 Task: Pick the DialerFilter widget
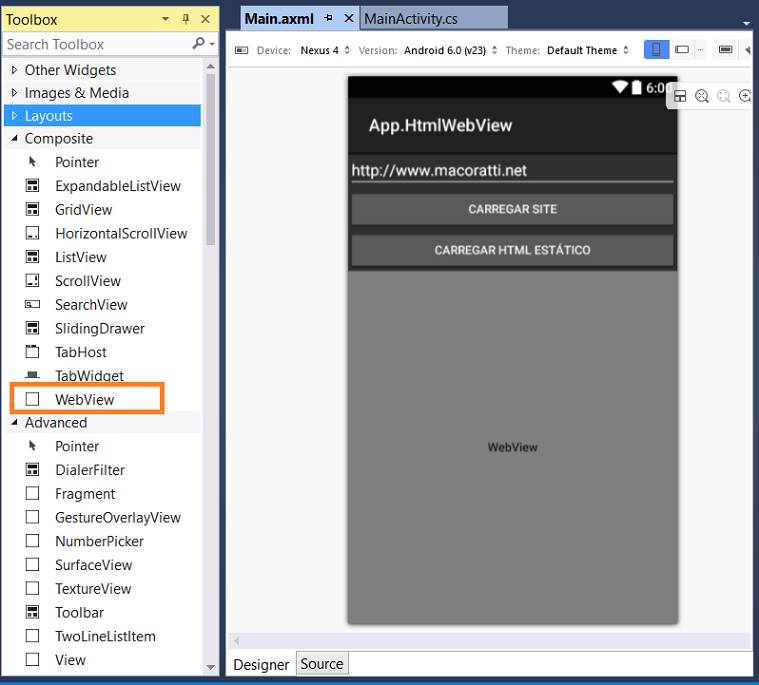90,470
